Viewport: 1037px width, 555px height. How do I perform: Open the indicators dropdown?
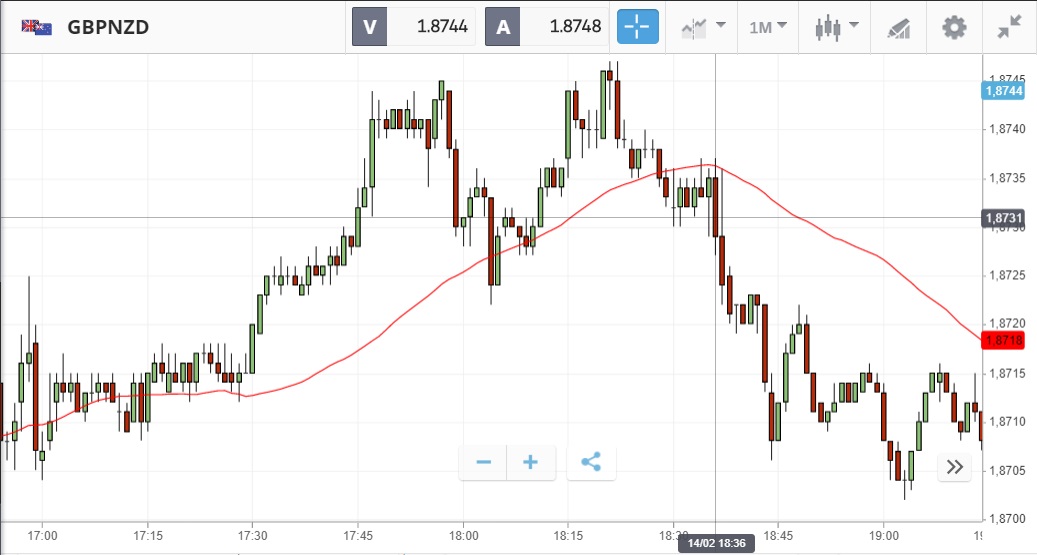703,27
